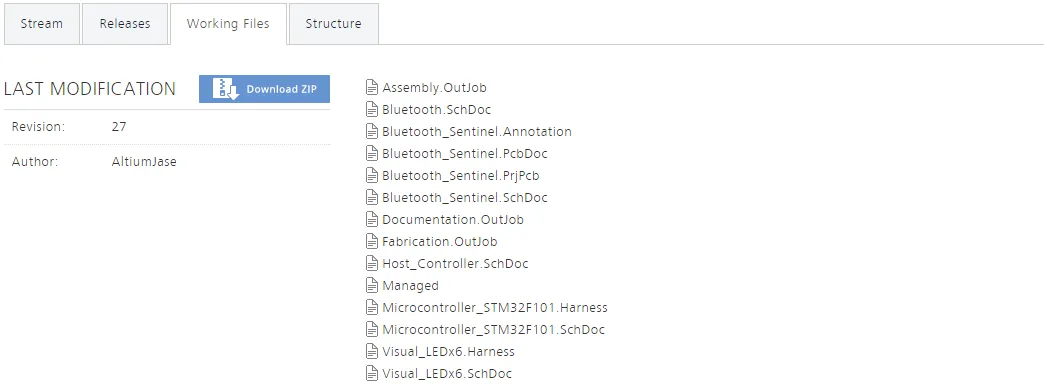1047x384 pixels.
Task: Click the icon for Visual_LEDx6.Harness
Action: pos(372,352)
